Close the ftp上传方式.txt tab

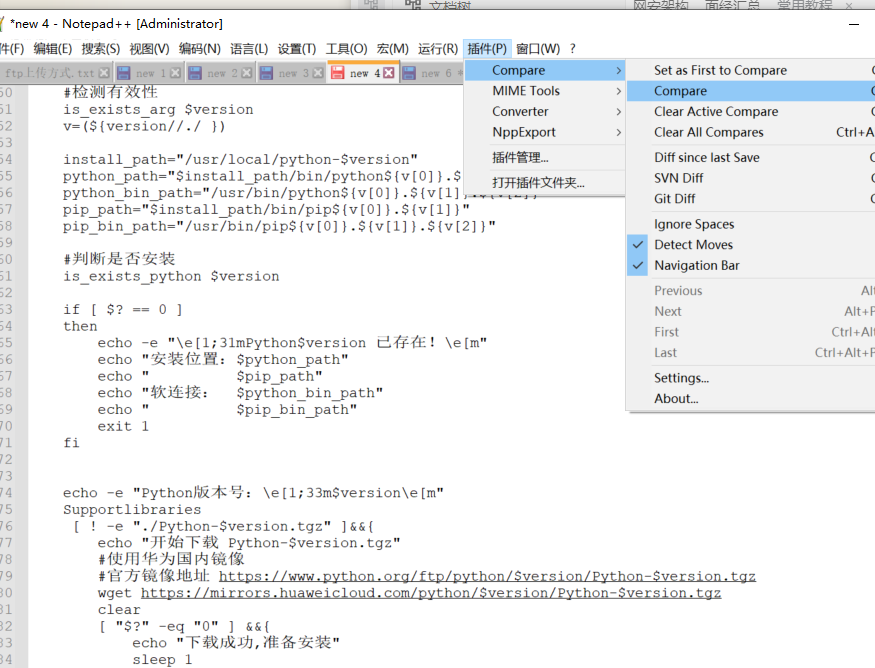click(103, 72)
